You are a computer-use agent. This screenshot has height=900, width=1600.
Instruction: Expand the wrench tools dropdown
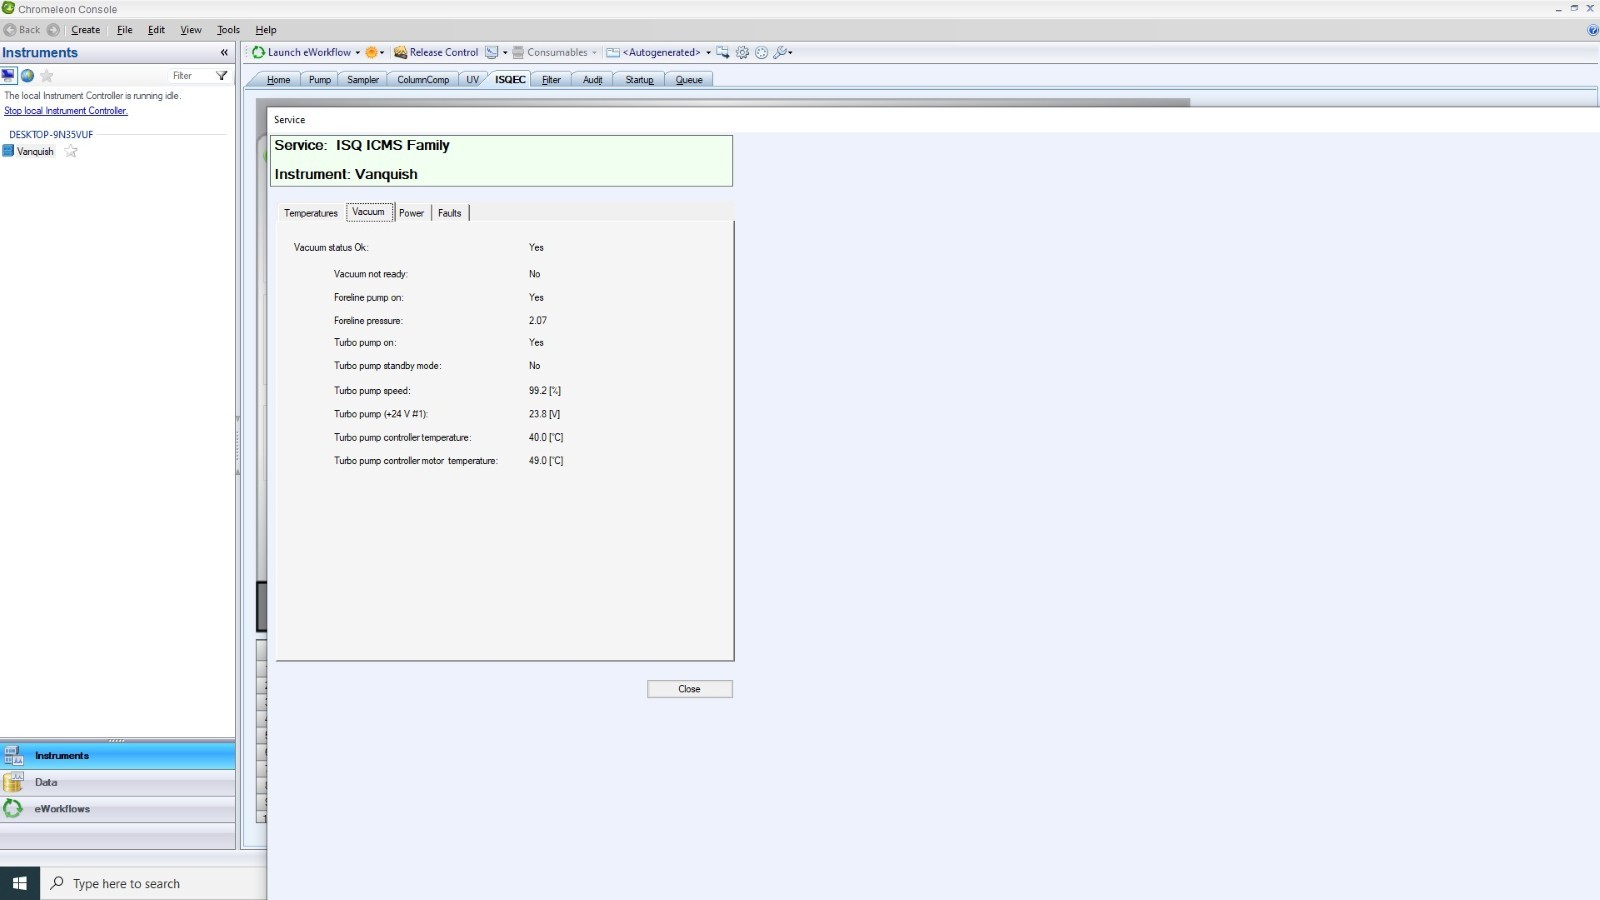coord(790,53)
